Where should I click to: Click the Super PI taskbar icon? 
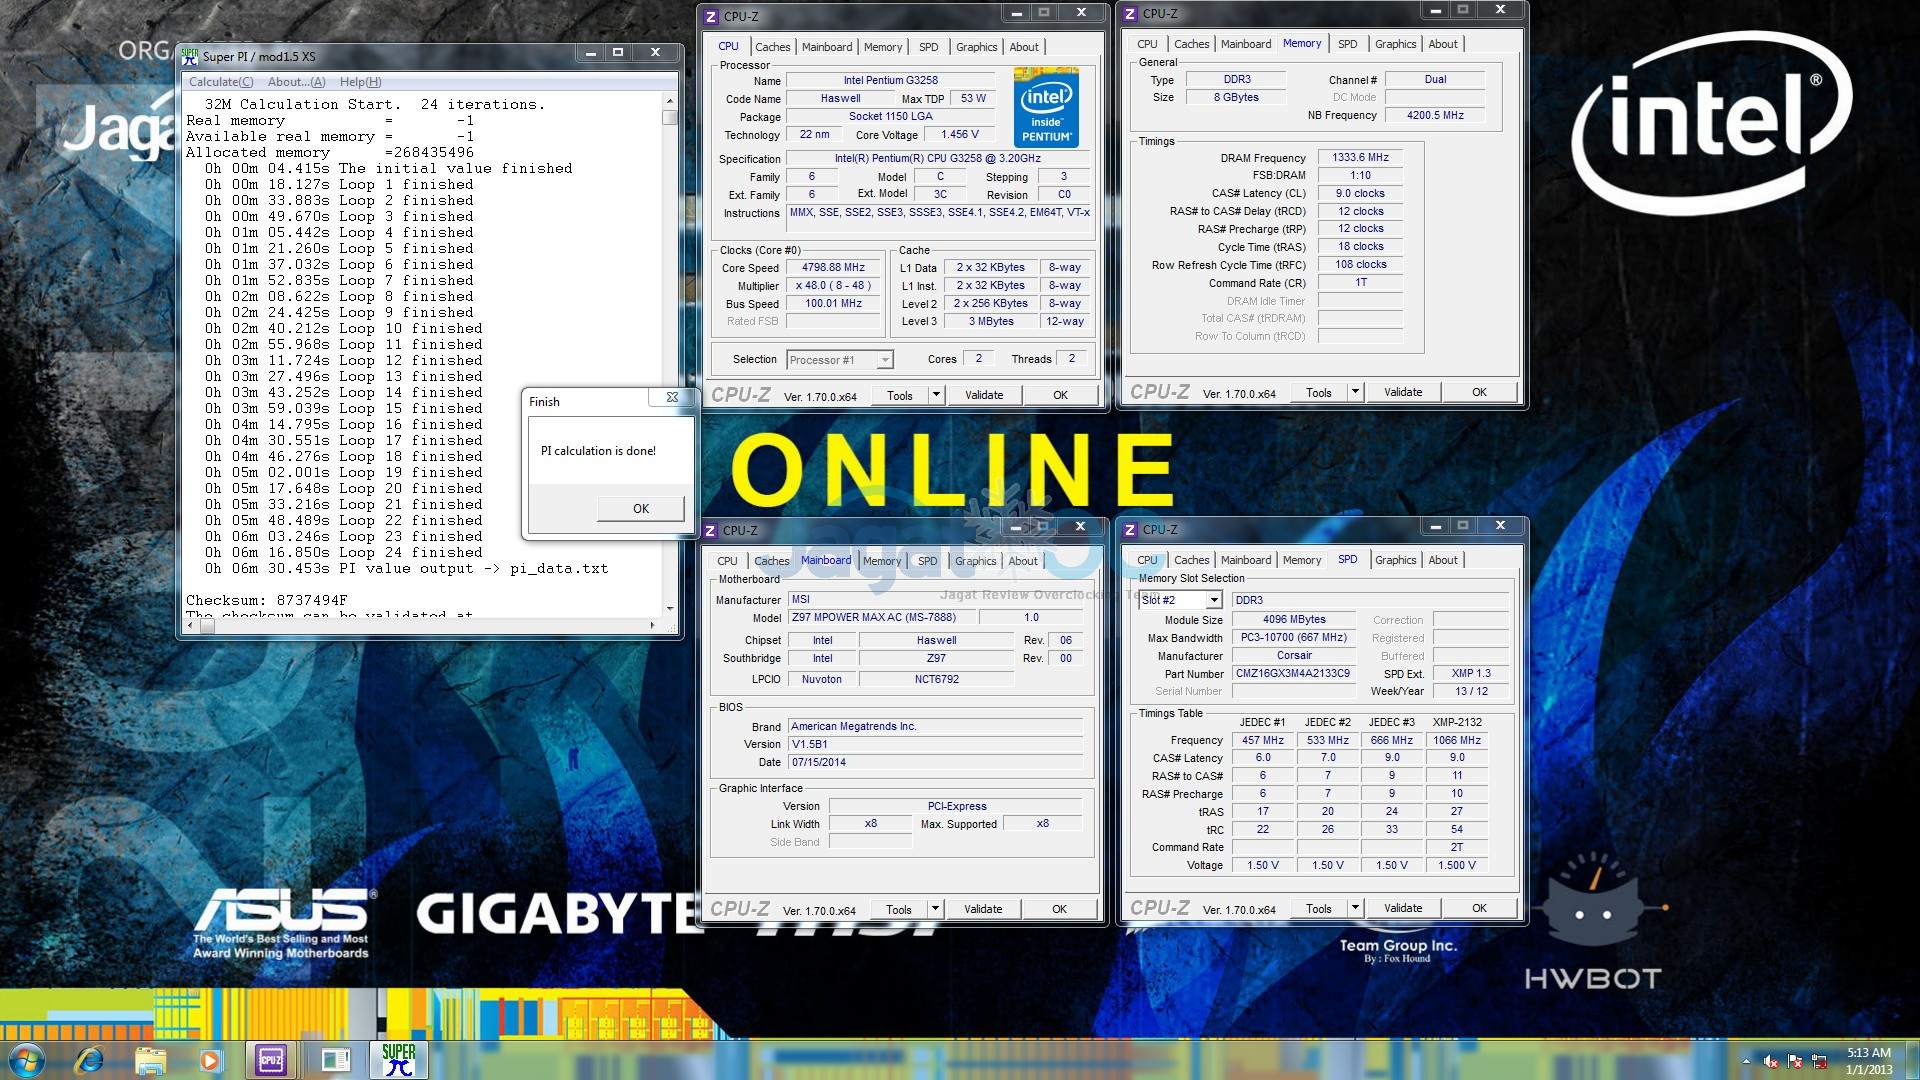coord(398,1060)
